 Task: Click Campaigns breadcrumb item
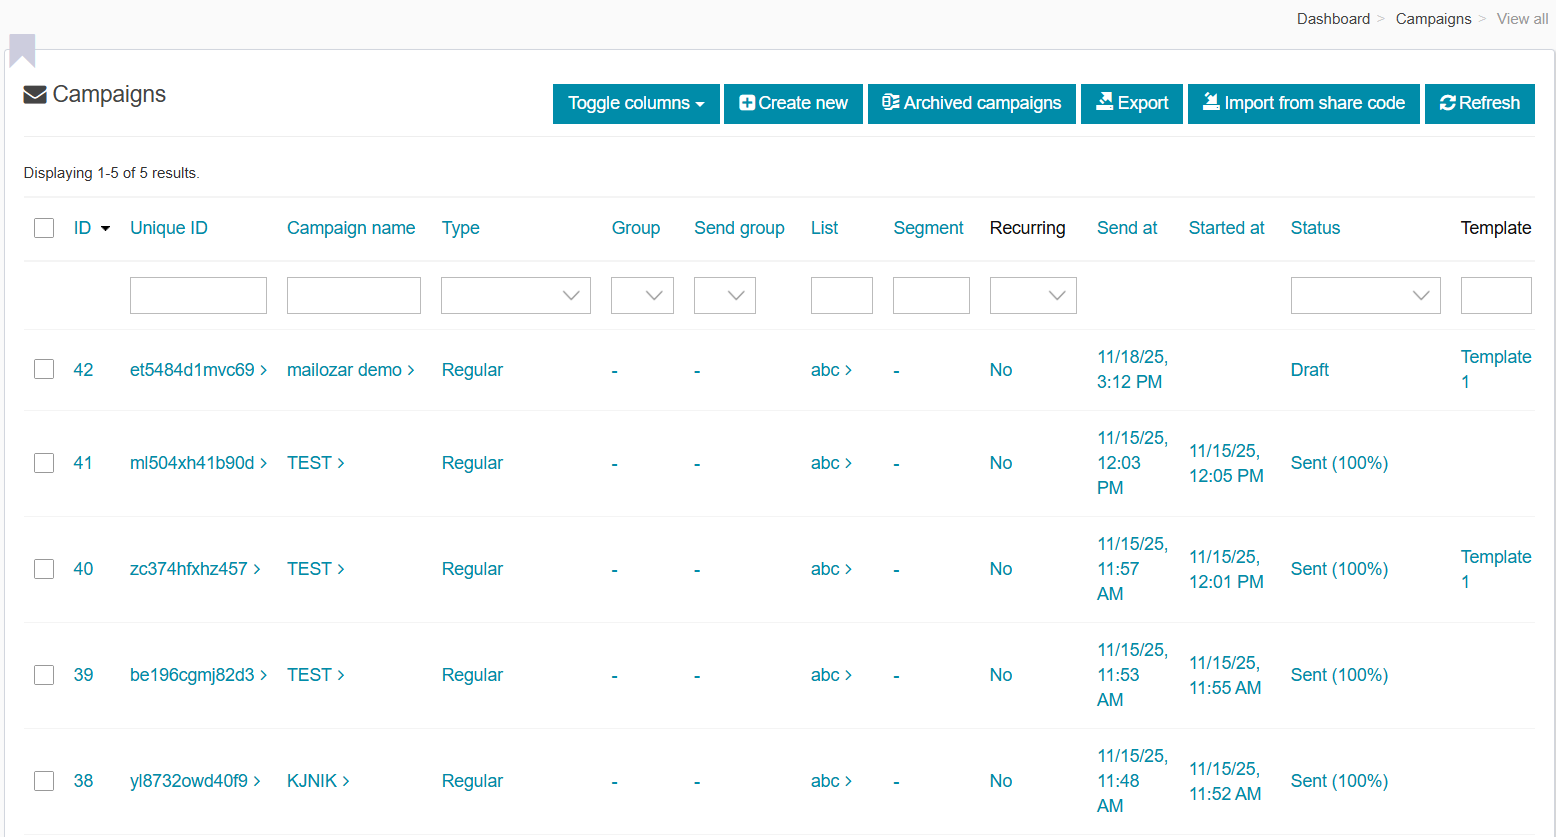[1433, 19]
